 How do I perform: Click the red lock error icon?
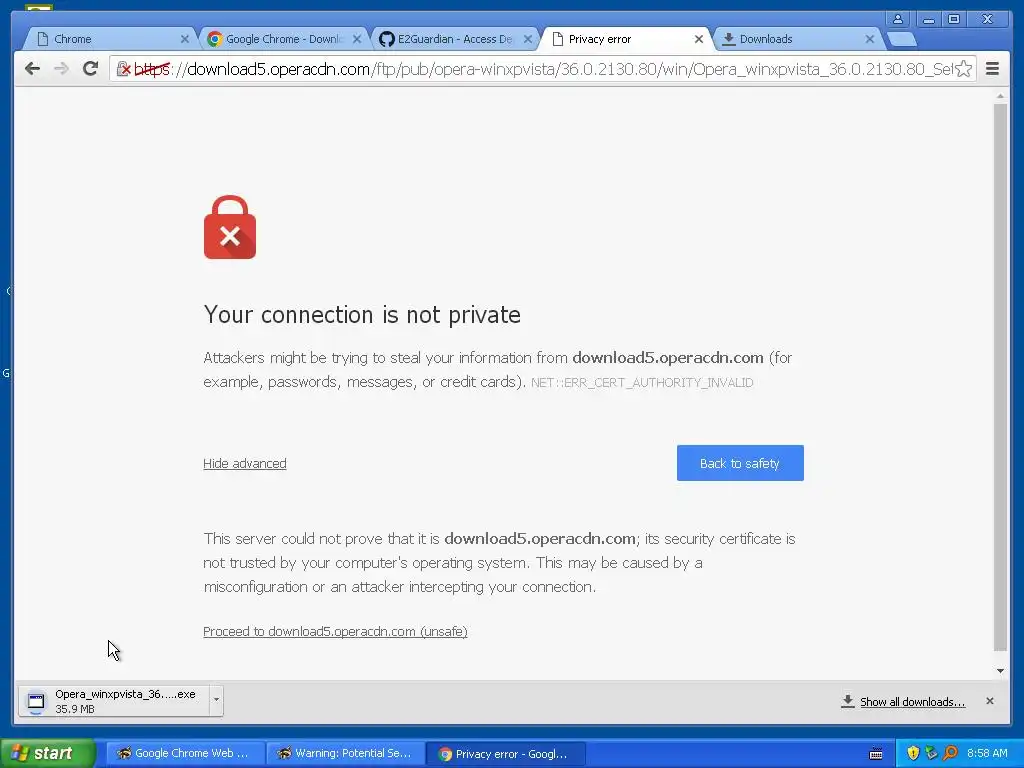click(x=230, y=227)
